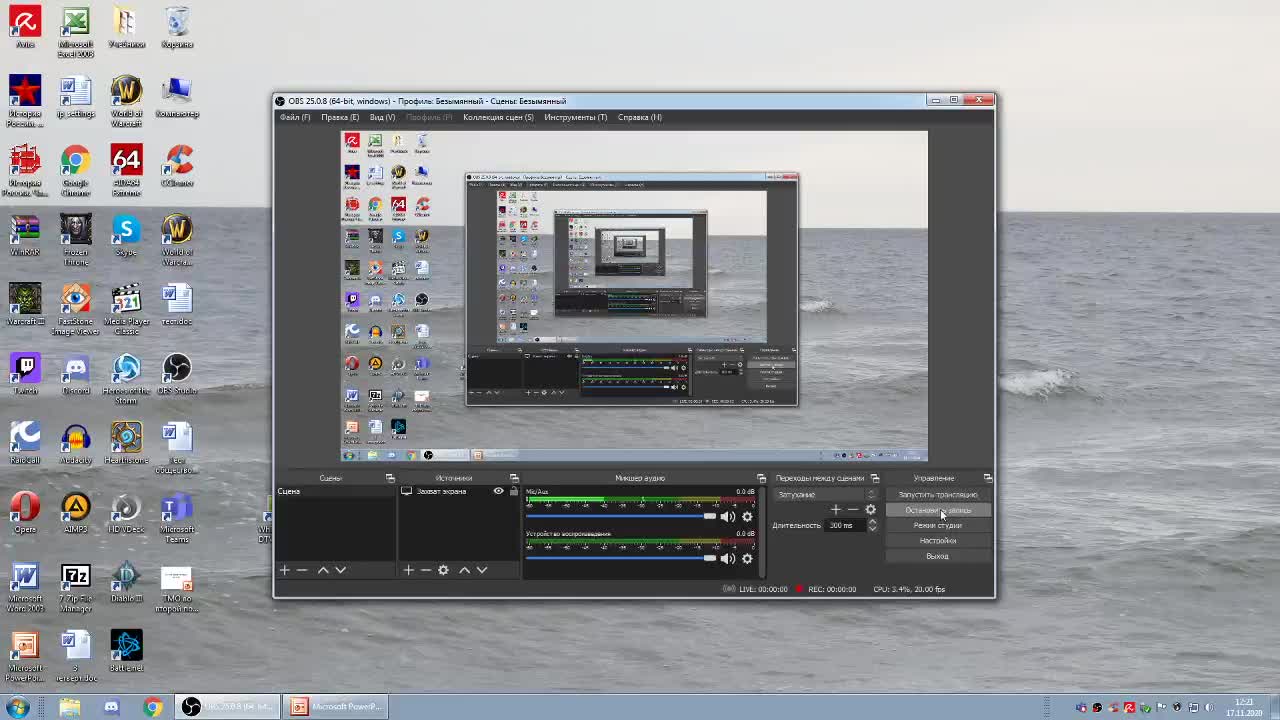Remove the source with the minus icon in the Источники panel
This screenshot has width=1280, height=720.
(425, 570)
